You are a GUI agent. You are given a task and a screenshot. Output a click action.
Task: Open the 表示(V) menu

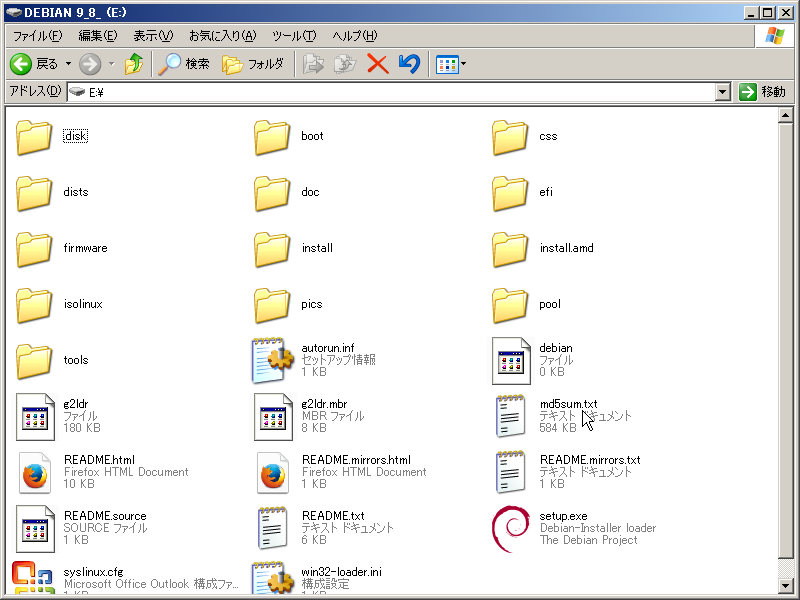pos(153,36)
